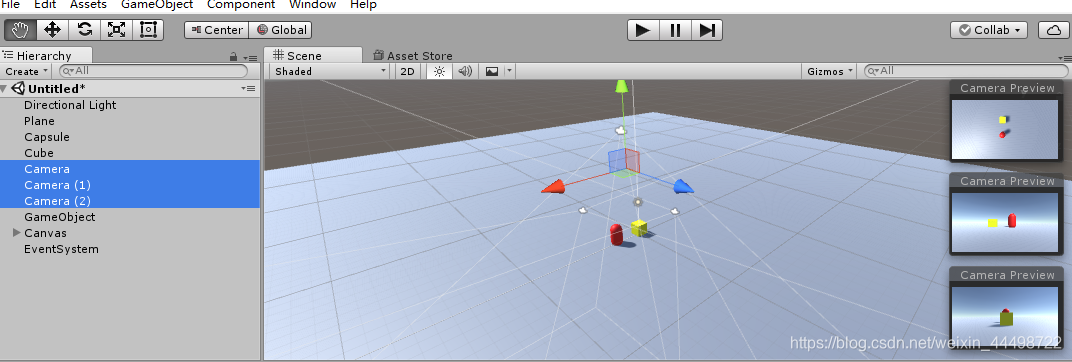This screenshot has height=362, width=1072.
Task: Click the bottom Camera Preview thumbnail
Action: tap(1004, 316)
